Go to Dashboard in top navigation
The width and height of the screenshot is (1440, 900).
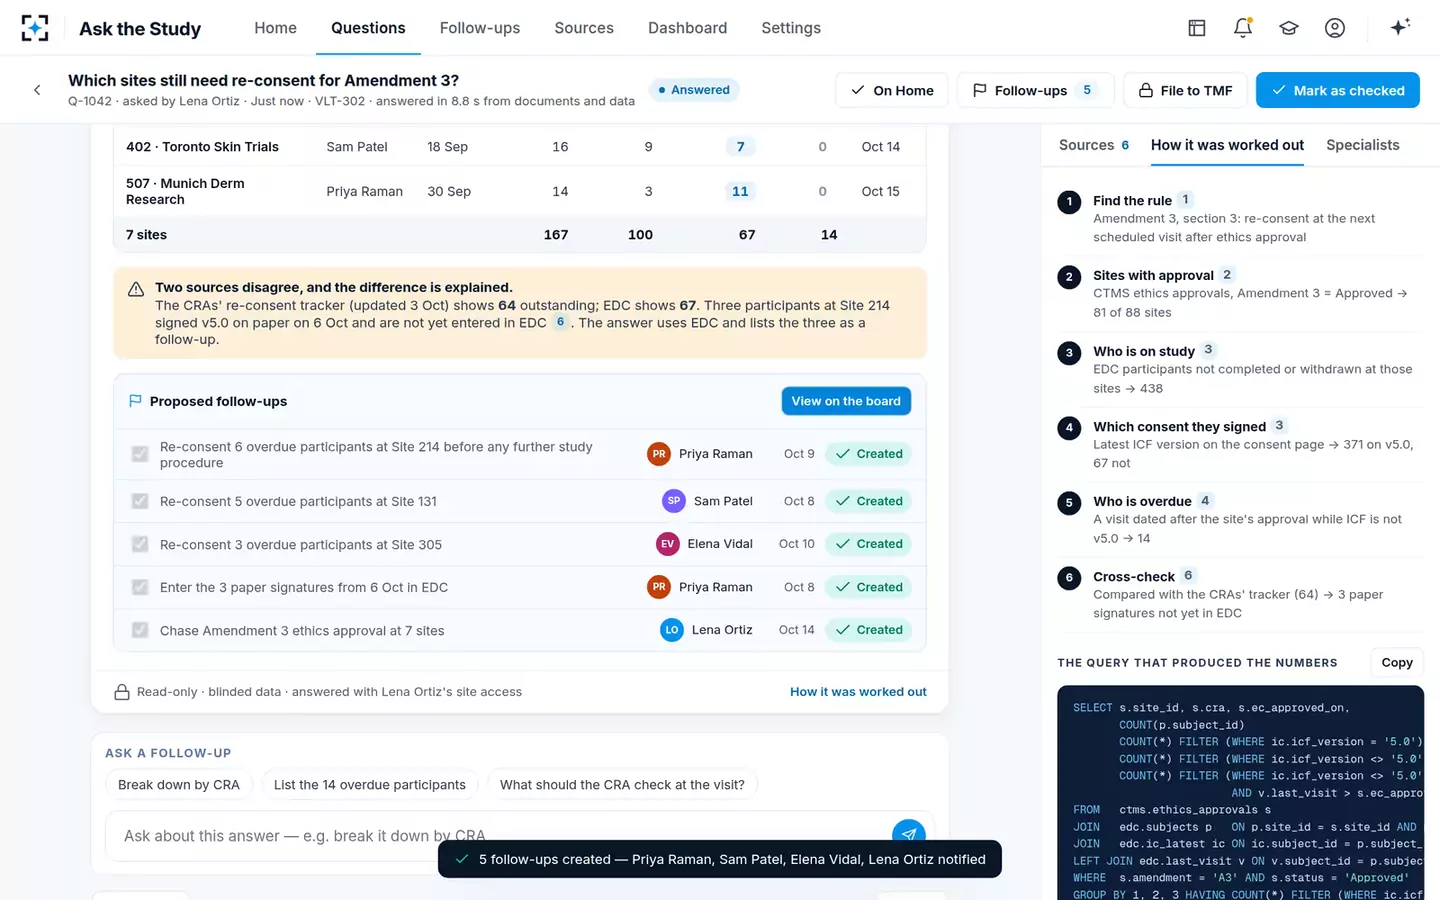tap(687, 28)
